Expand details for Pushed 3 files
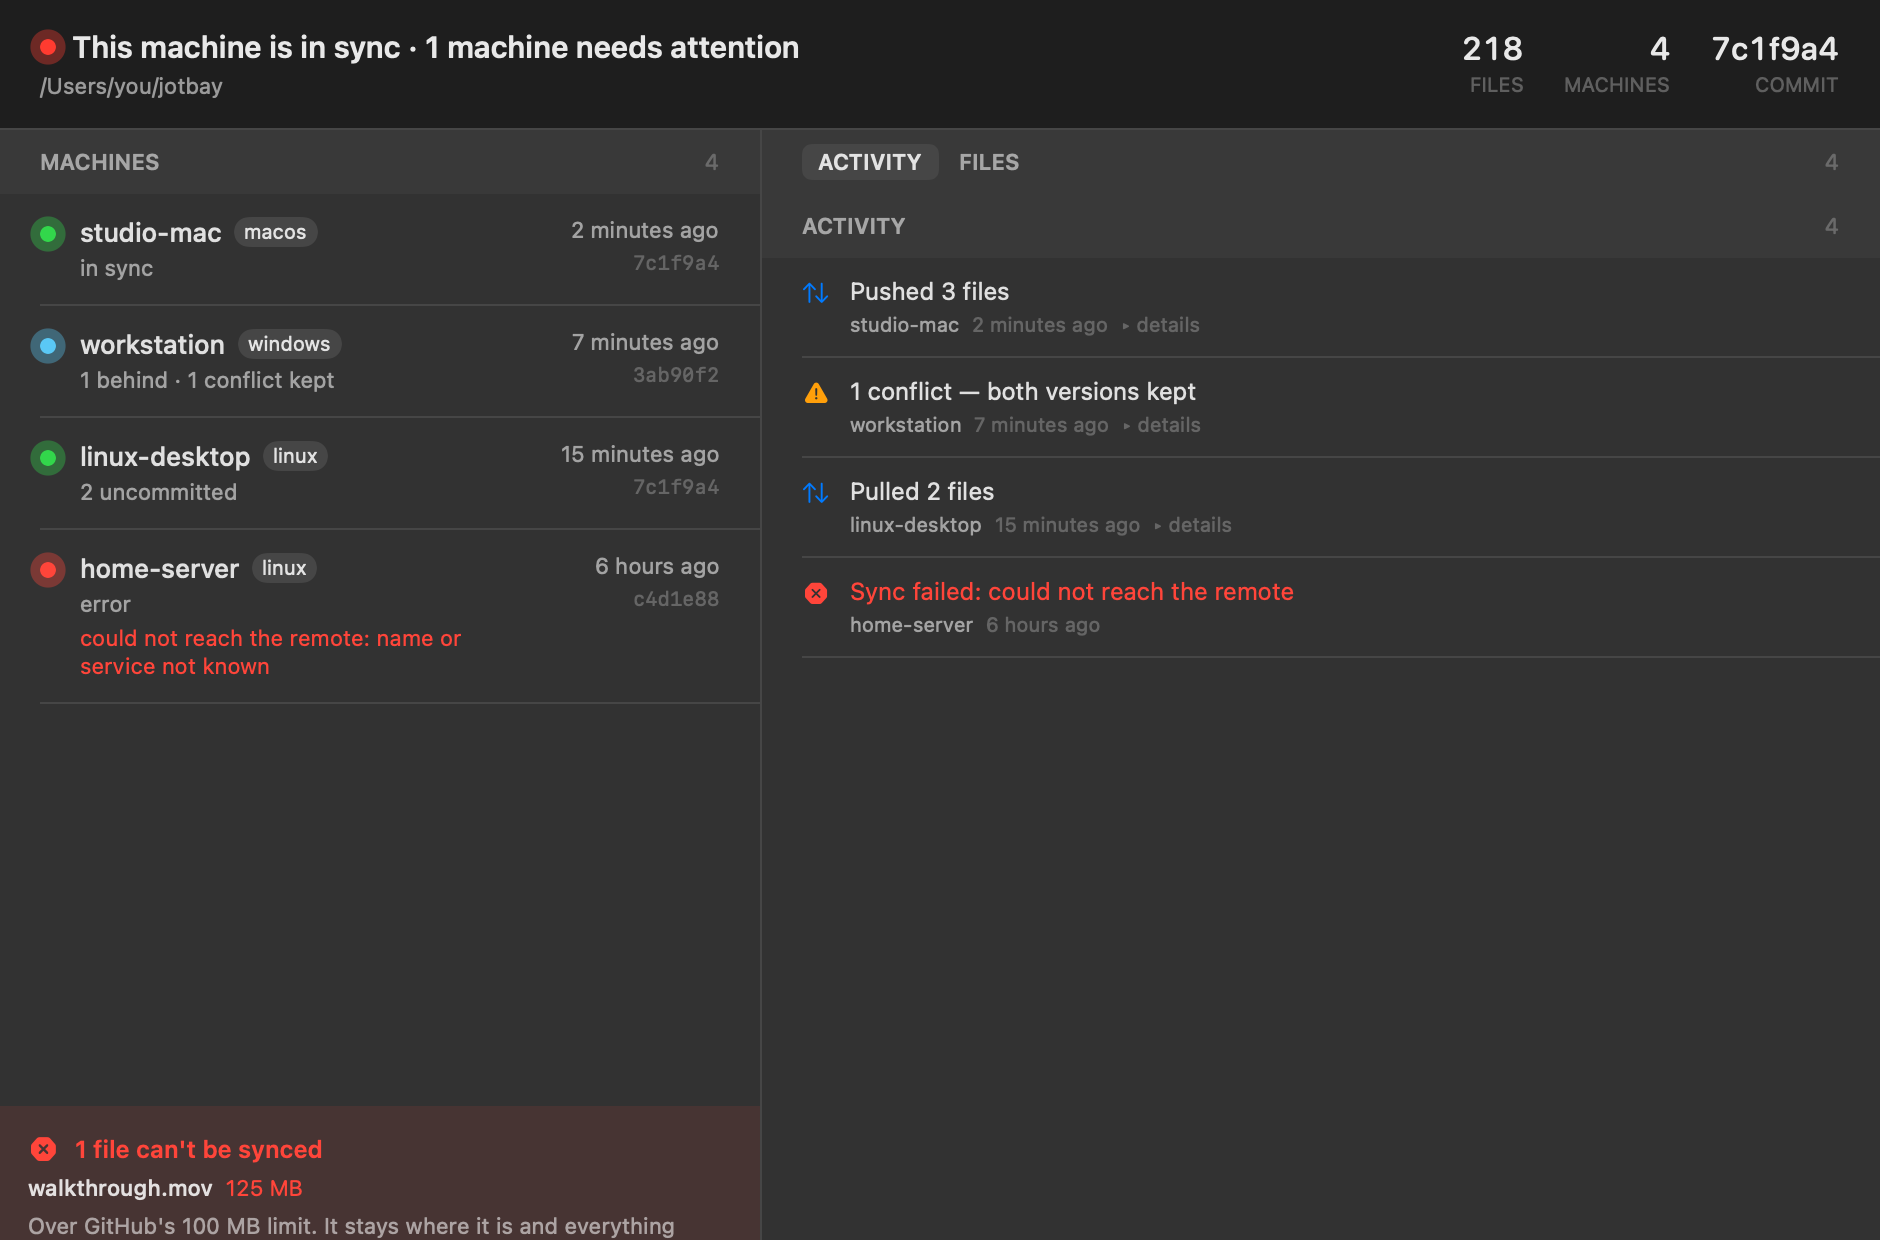Image resolution: width=1880 pixels, height=1240 pixels. [x=1160, y=325]
